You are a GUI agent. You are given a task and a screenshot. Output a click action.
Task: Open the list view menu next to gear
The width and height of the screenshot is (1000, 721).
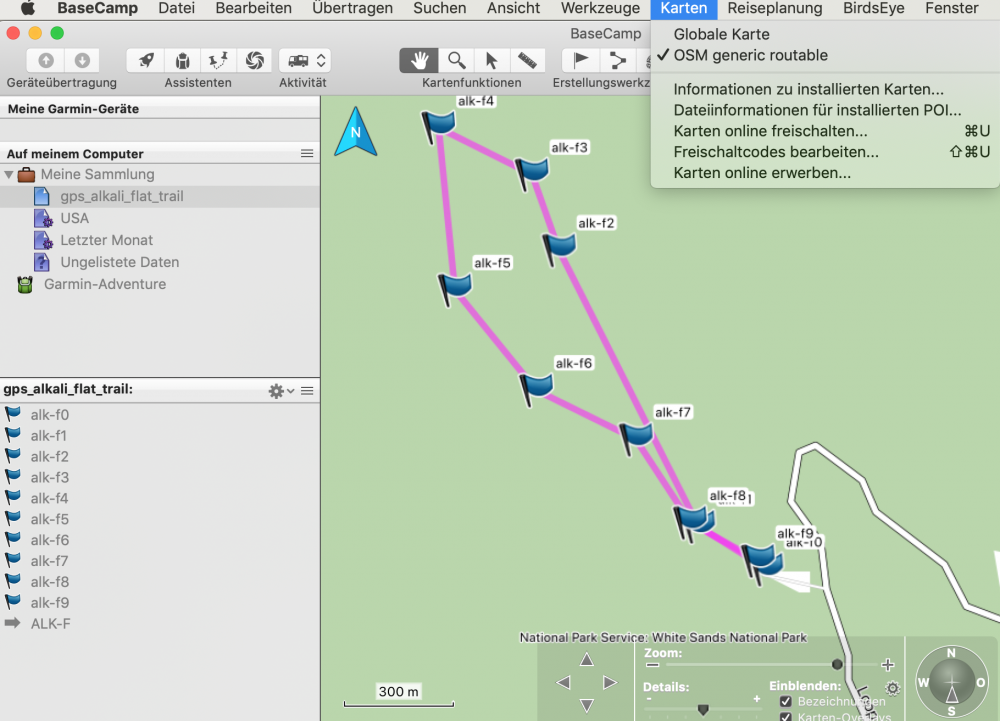(307, 391)
